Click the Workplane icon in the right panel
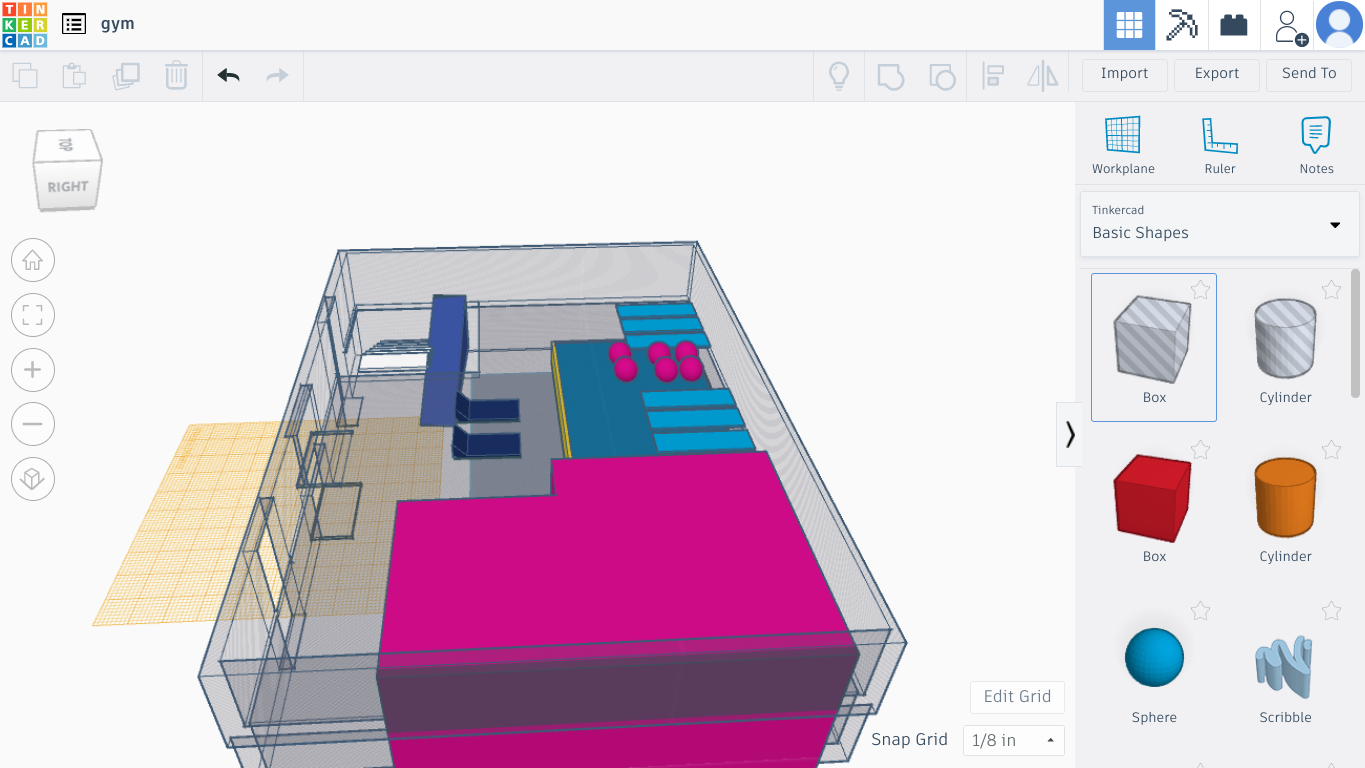This screenshot has height=768, width=1365. click(1122, 133)
